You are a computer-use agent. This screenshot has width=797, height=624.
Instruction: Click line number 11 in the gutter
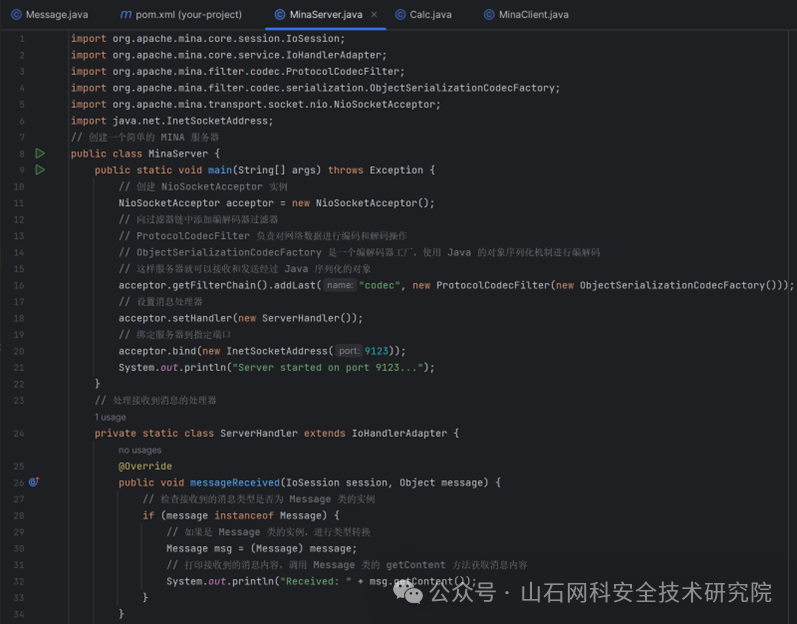(x=19, y=203)
